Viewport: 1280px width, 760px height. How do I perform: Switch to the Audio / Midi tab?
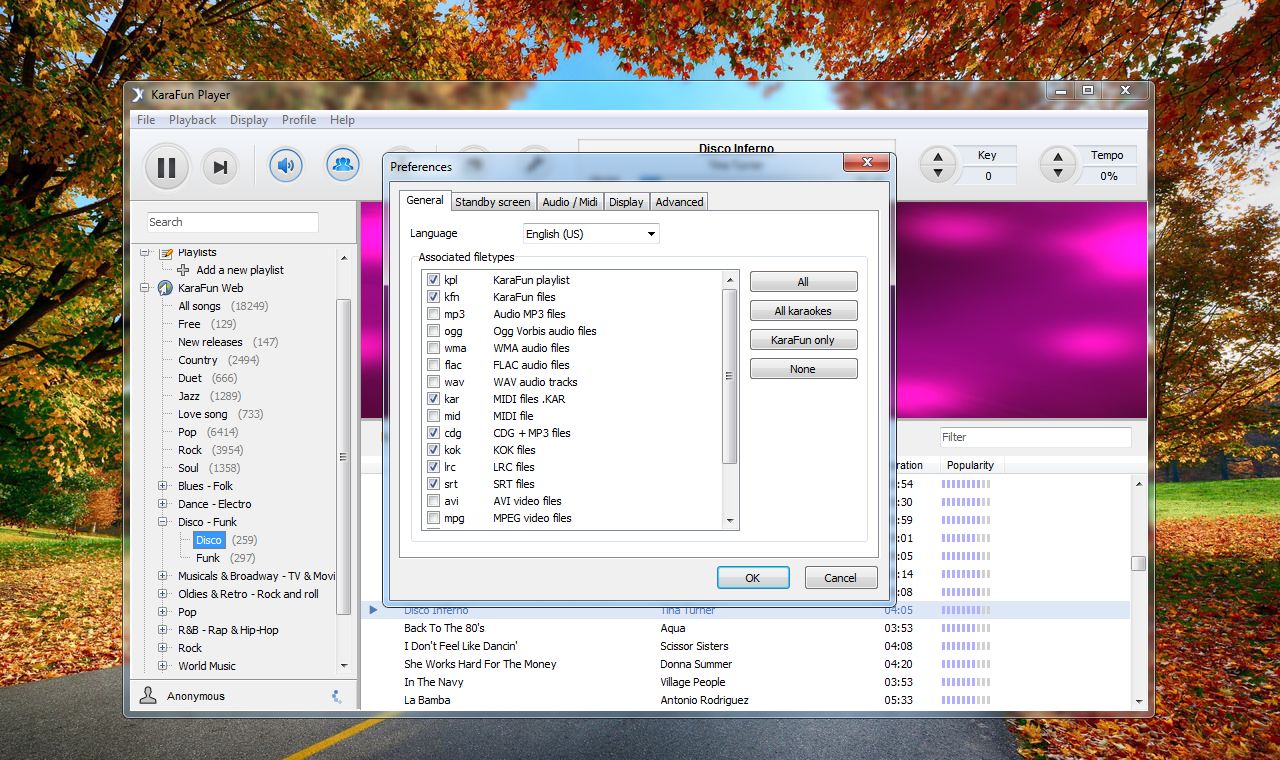coord(570,202)
